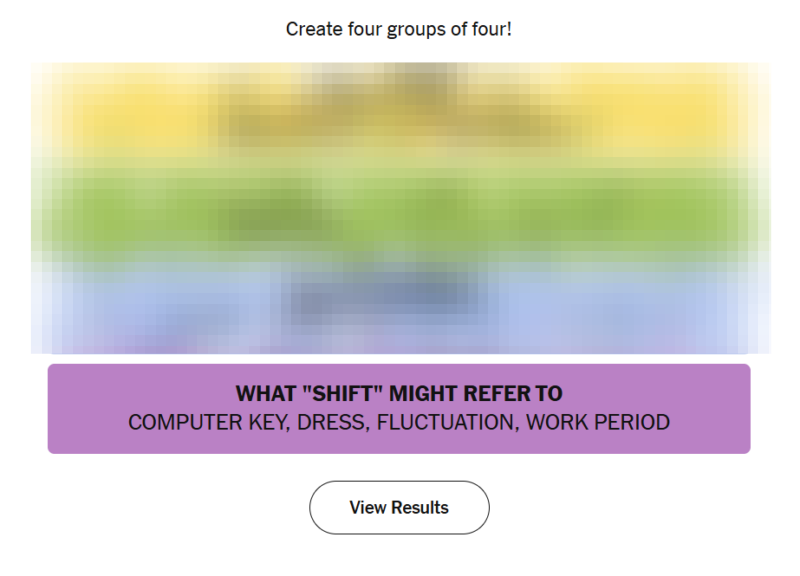Click the "Create four groups of four!" instruction

(399, 28)
